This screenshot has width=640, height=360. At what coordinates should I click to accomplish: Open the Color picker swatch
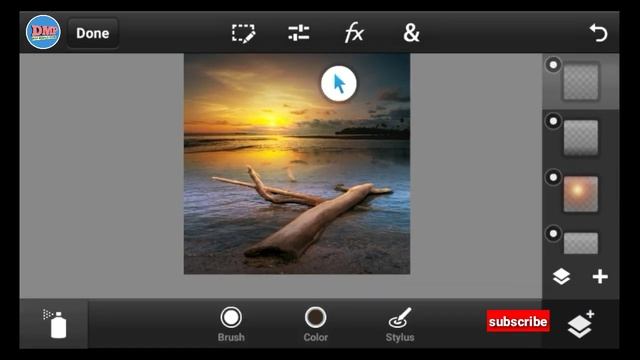pos(316,324)
